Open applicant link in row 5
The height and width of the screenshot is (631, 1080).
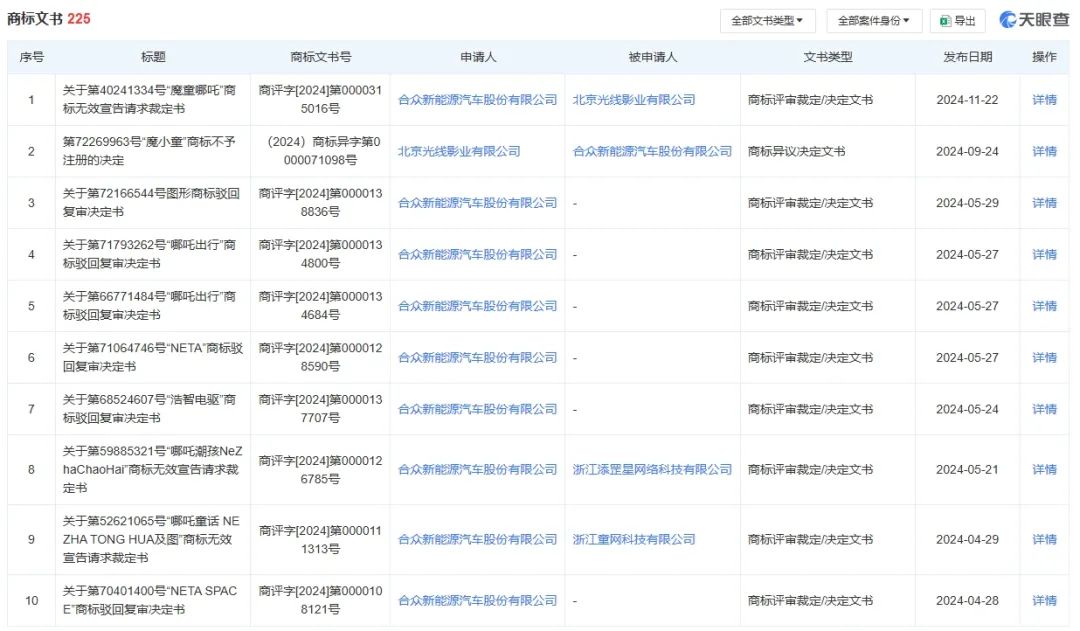click(477, 306)
